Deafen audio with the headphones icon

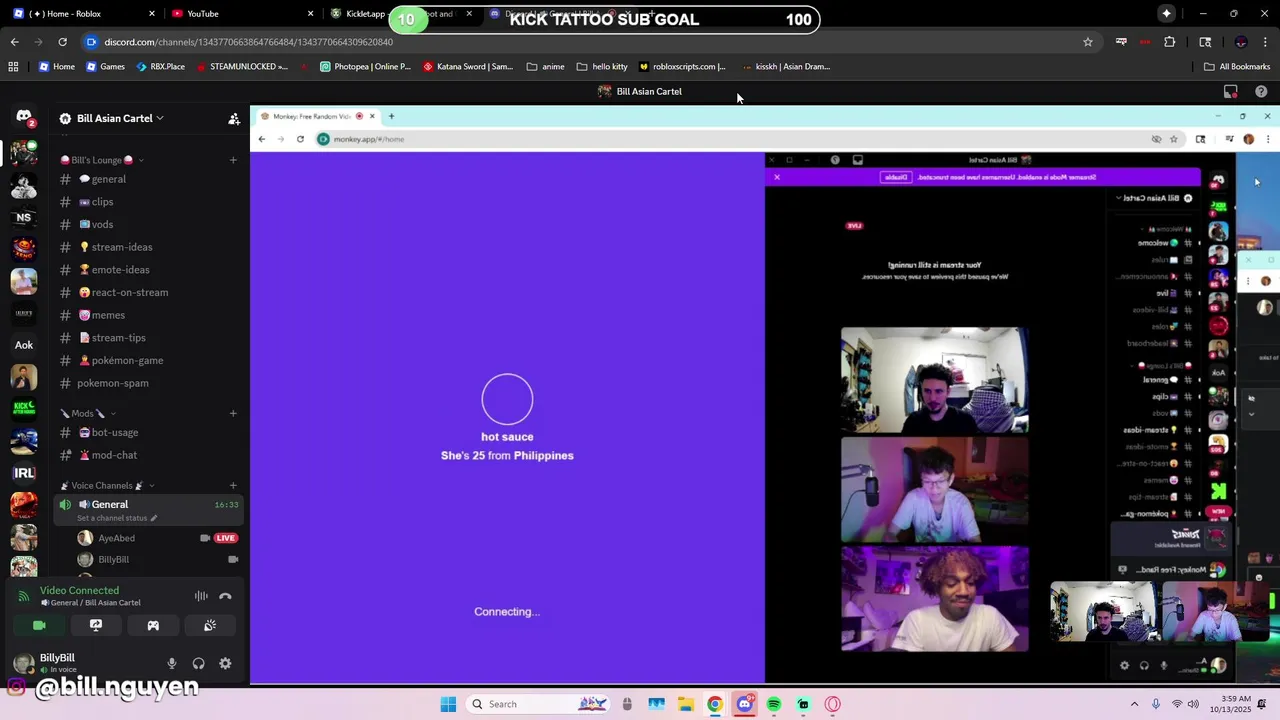tap(198, 663)
